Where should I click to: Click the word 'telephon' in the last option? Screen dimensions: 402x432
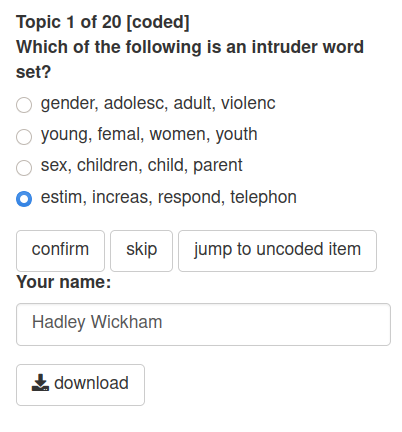(263, 197)
